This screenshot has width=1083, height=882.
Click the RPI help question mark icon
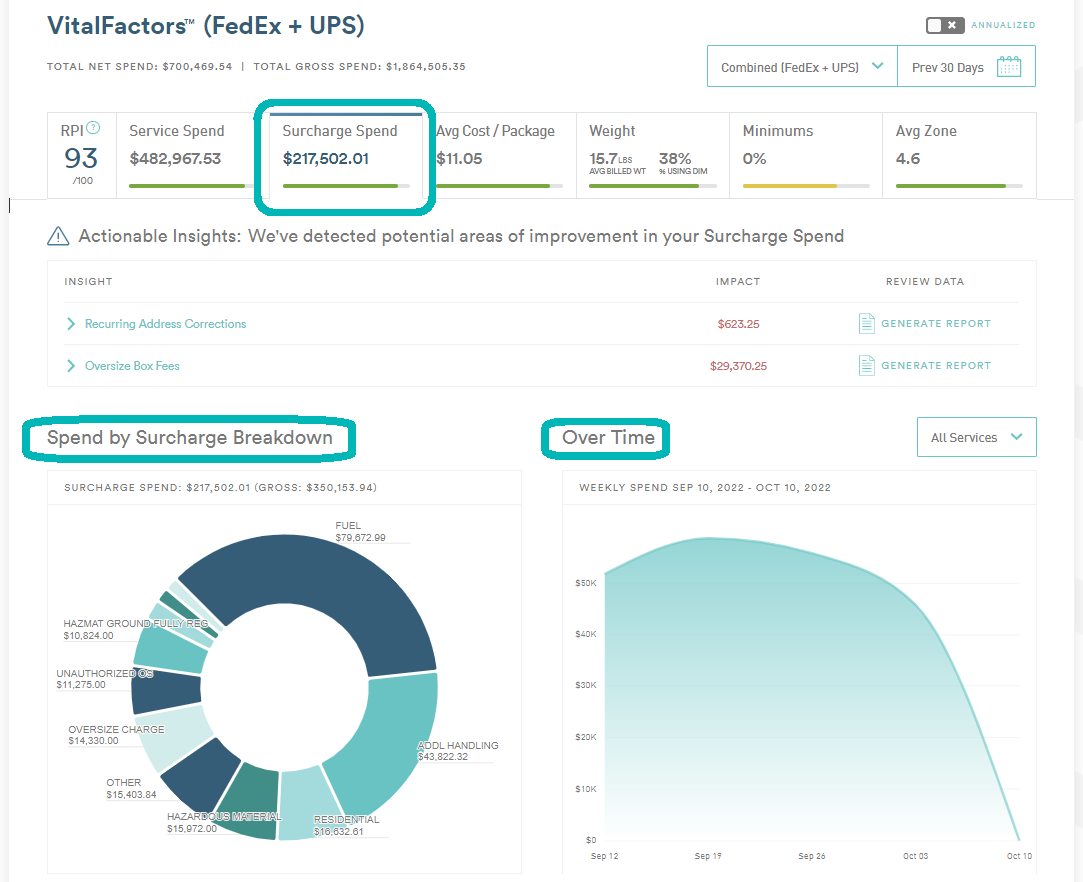click(x=93, y=128)
